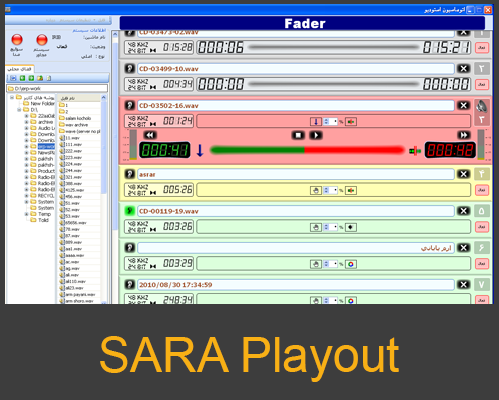Expand the Audio L folder node
Image resolution: width=499 pixels, height=400 pixels.
click(26, 128)
